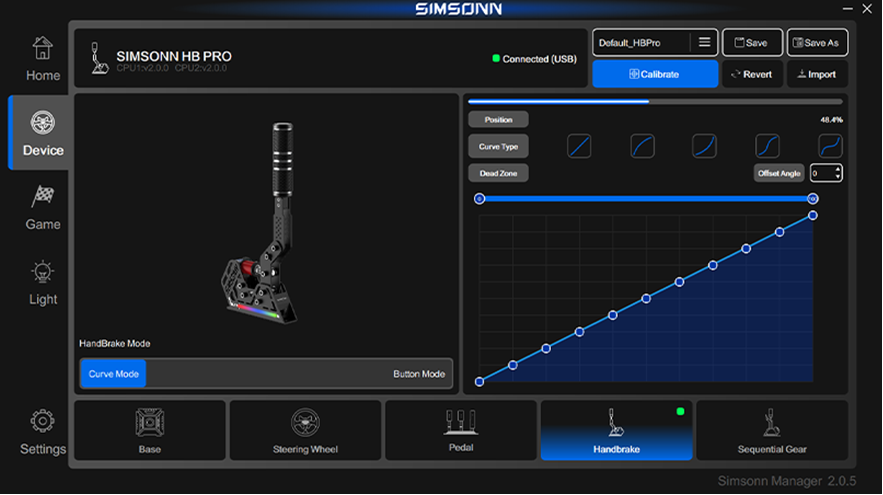Switch to the Base device tab

150,431
